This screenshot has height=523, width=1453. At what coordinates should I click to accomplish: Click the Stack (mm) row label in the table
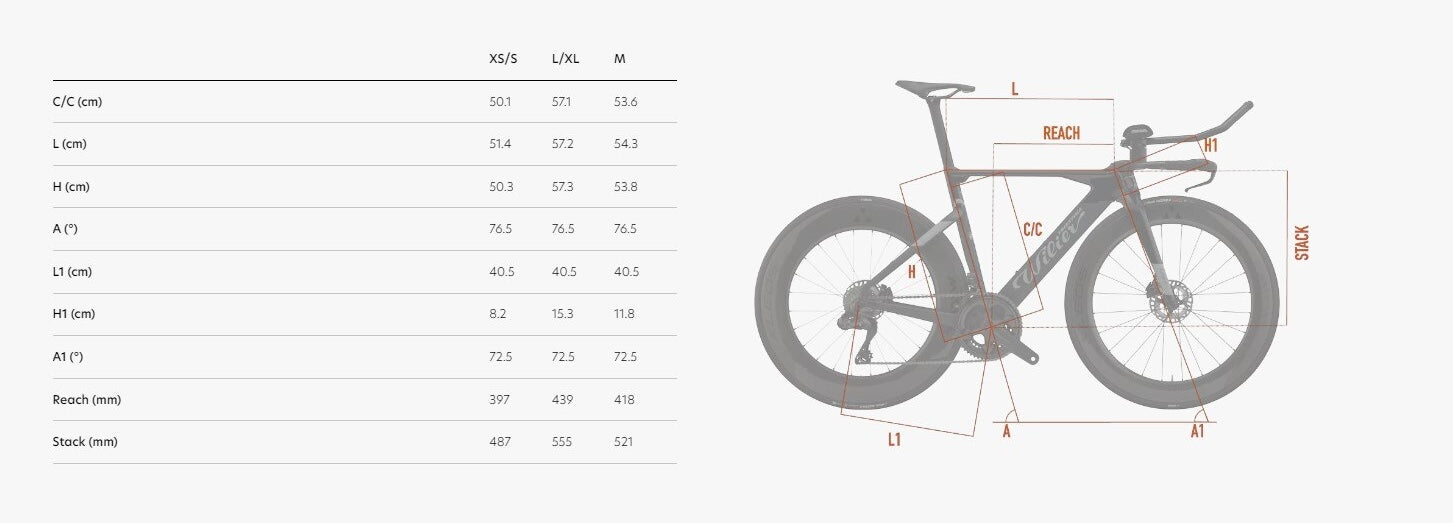click(x=85, y=442)
